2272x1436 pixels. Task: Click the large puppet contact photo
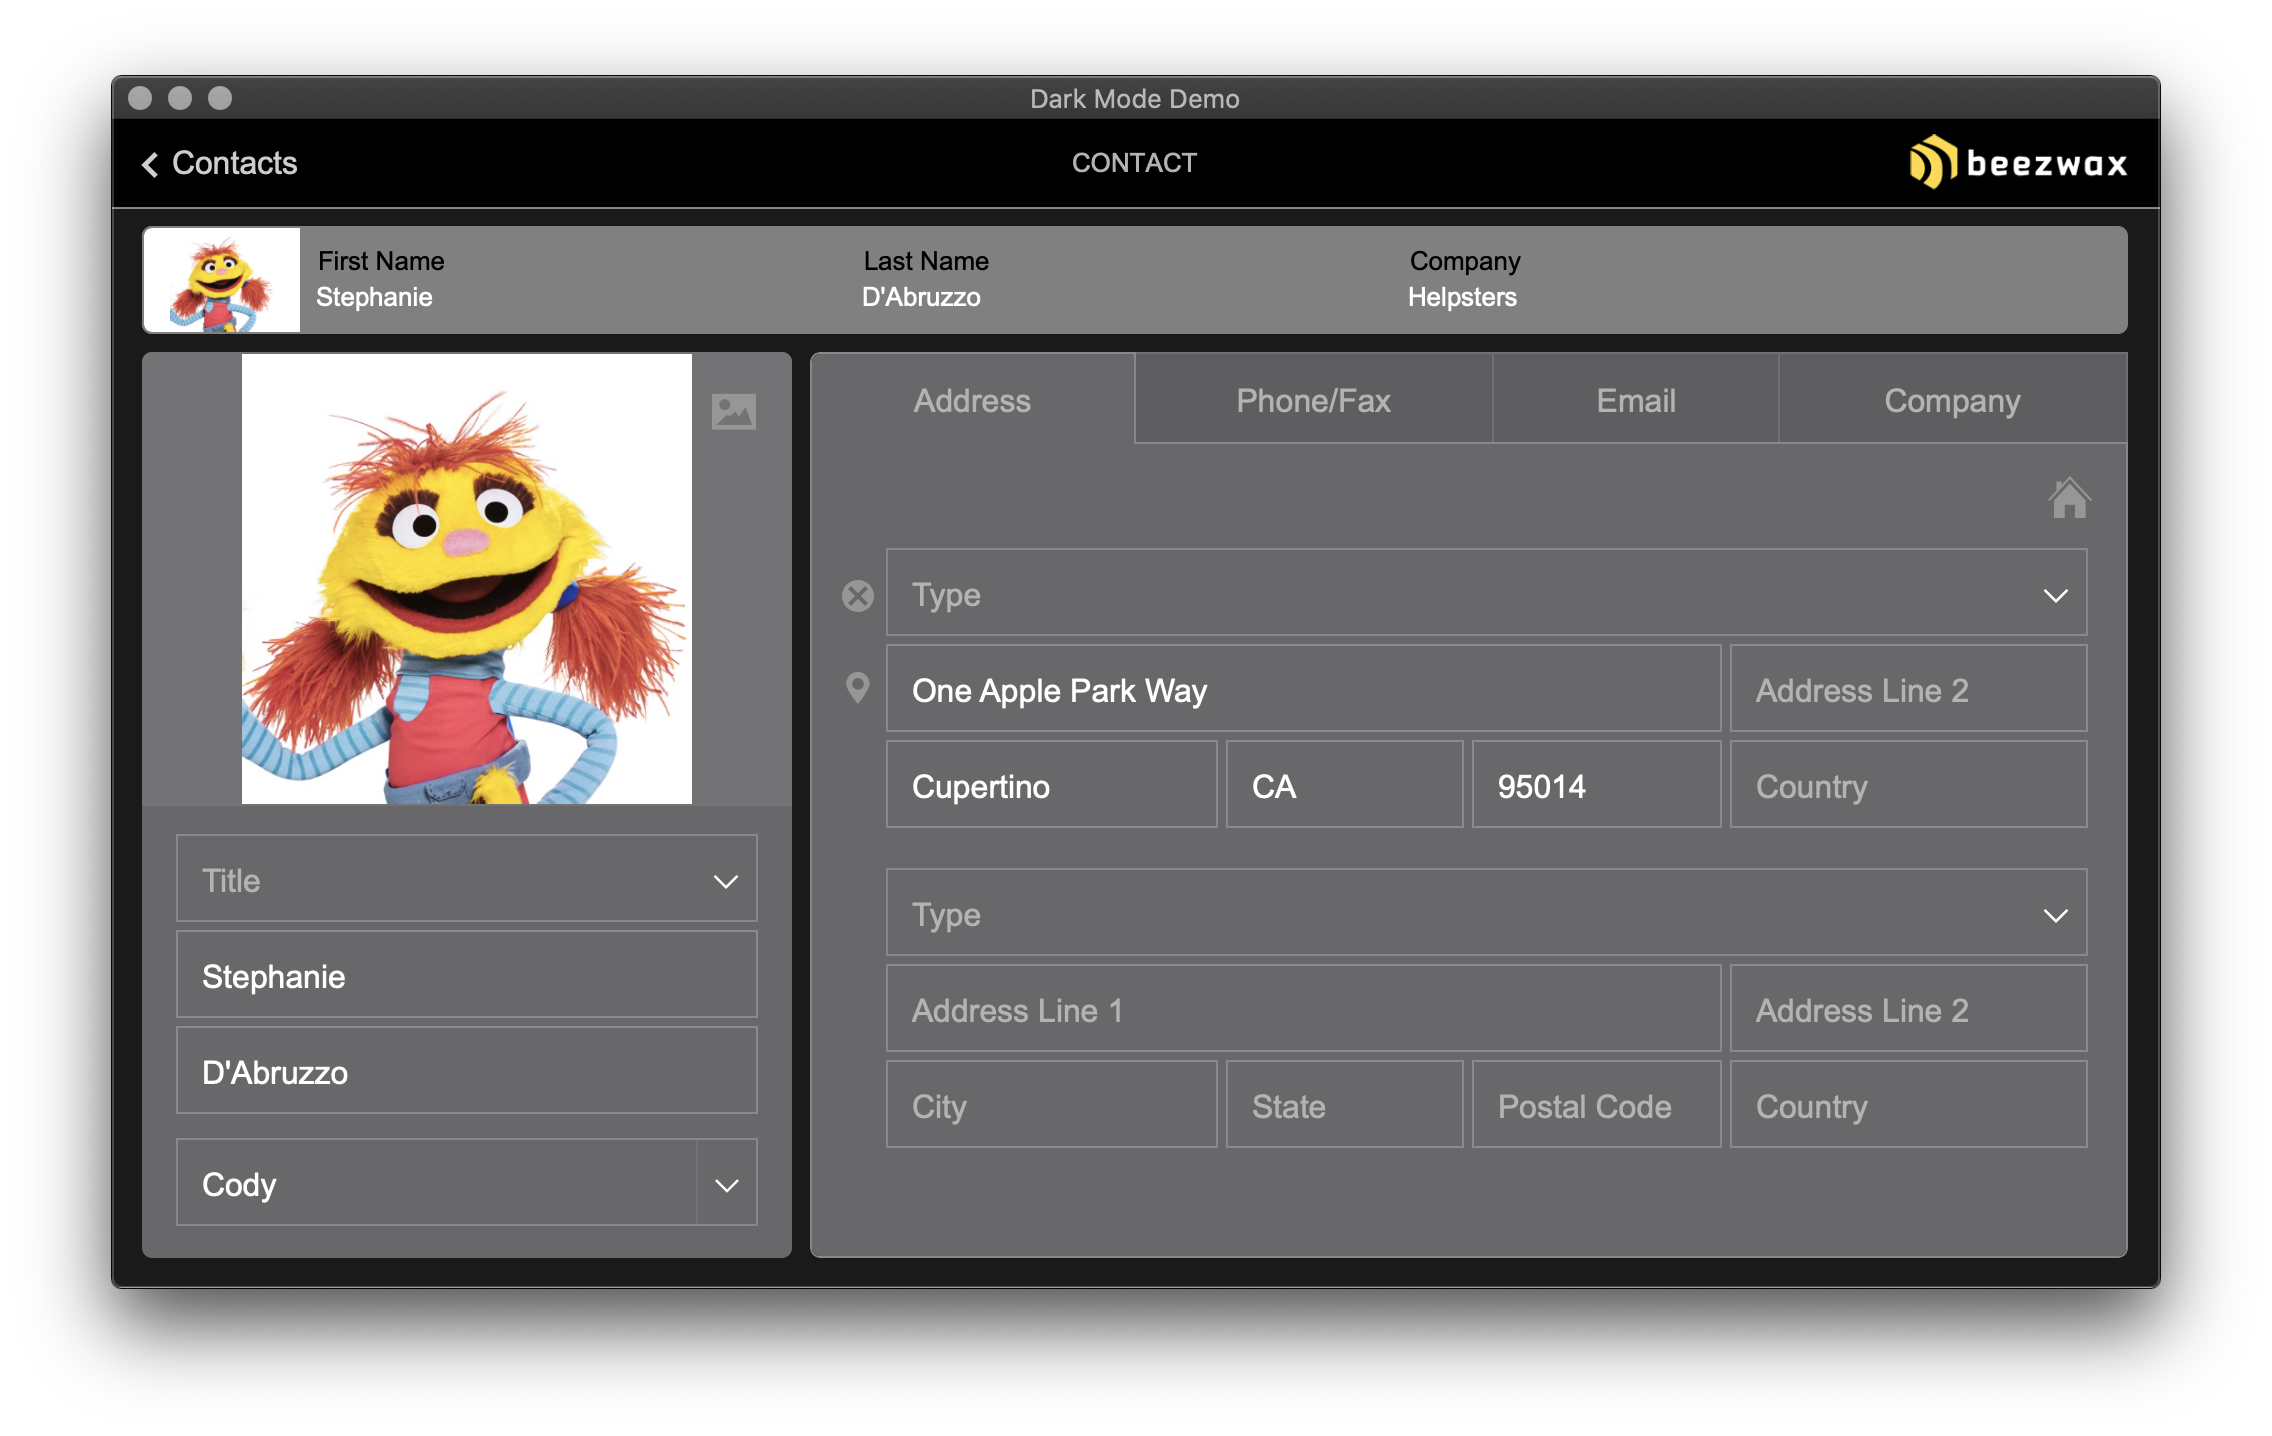pos(466,578)
